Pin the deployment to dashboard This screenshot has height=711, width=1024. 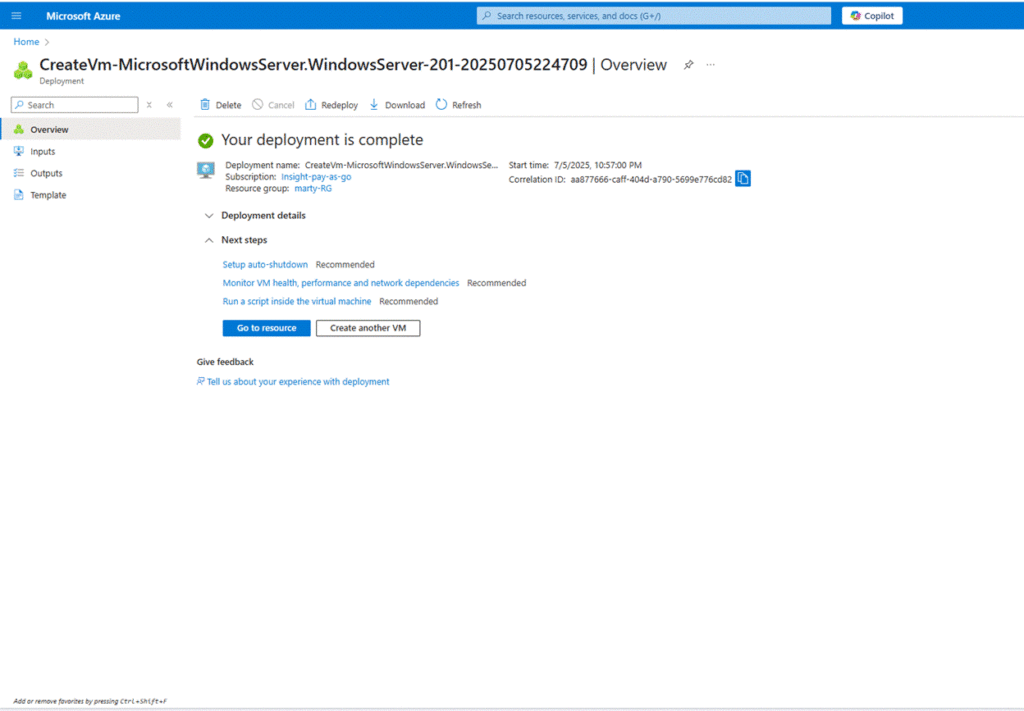coord(688,65)
